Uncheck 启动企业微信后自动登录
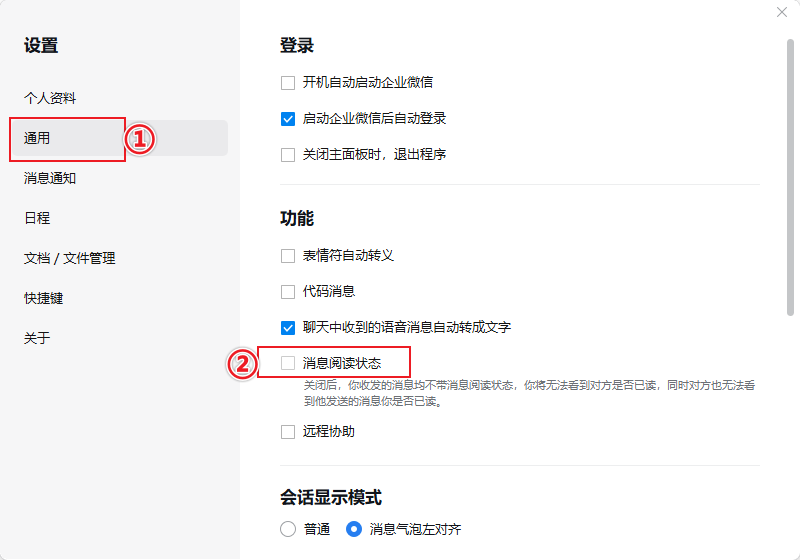This screenshot has width=800, height=560. click(288, 118)
